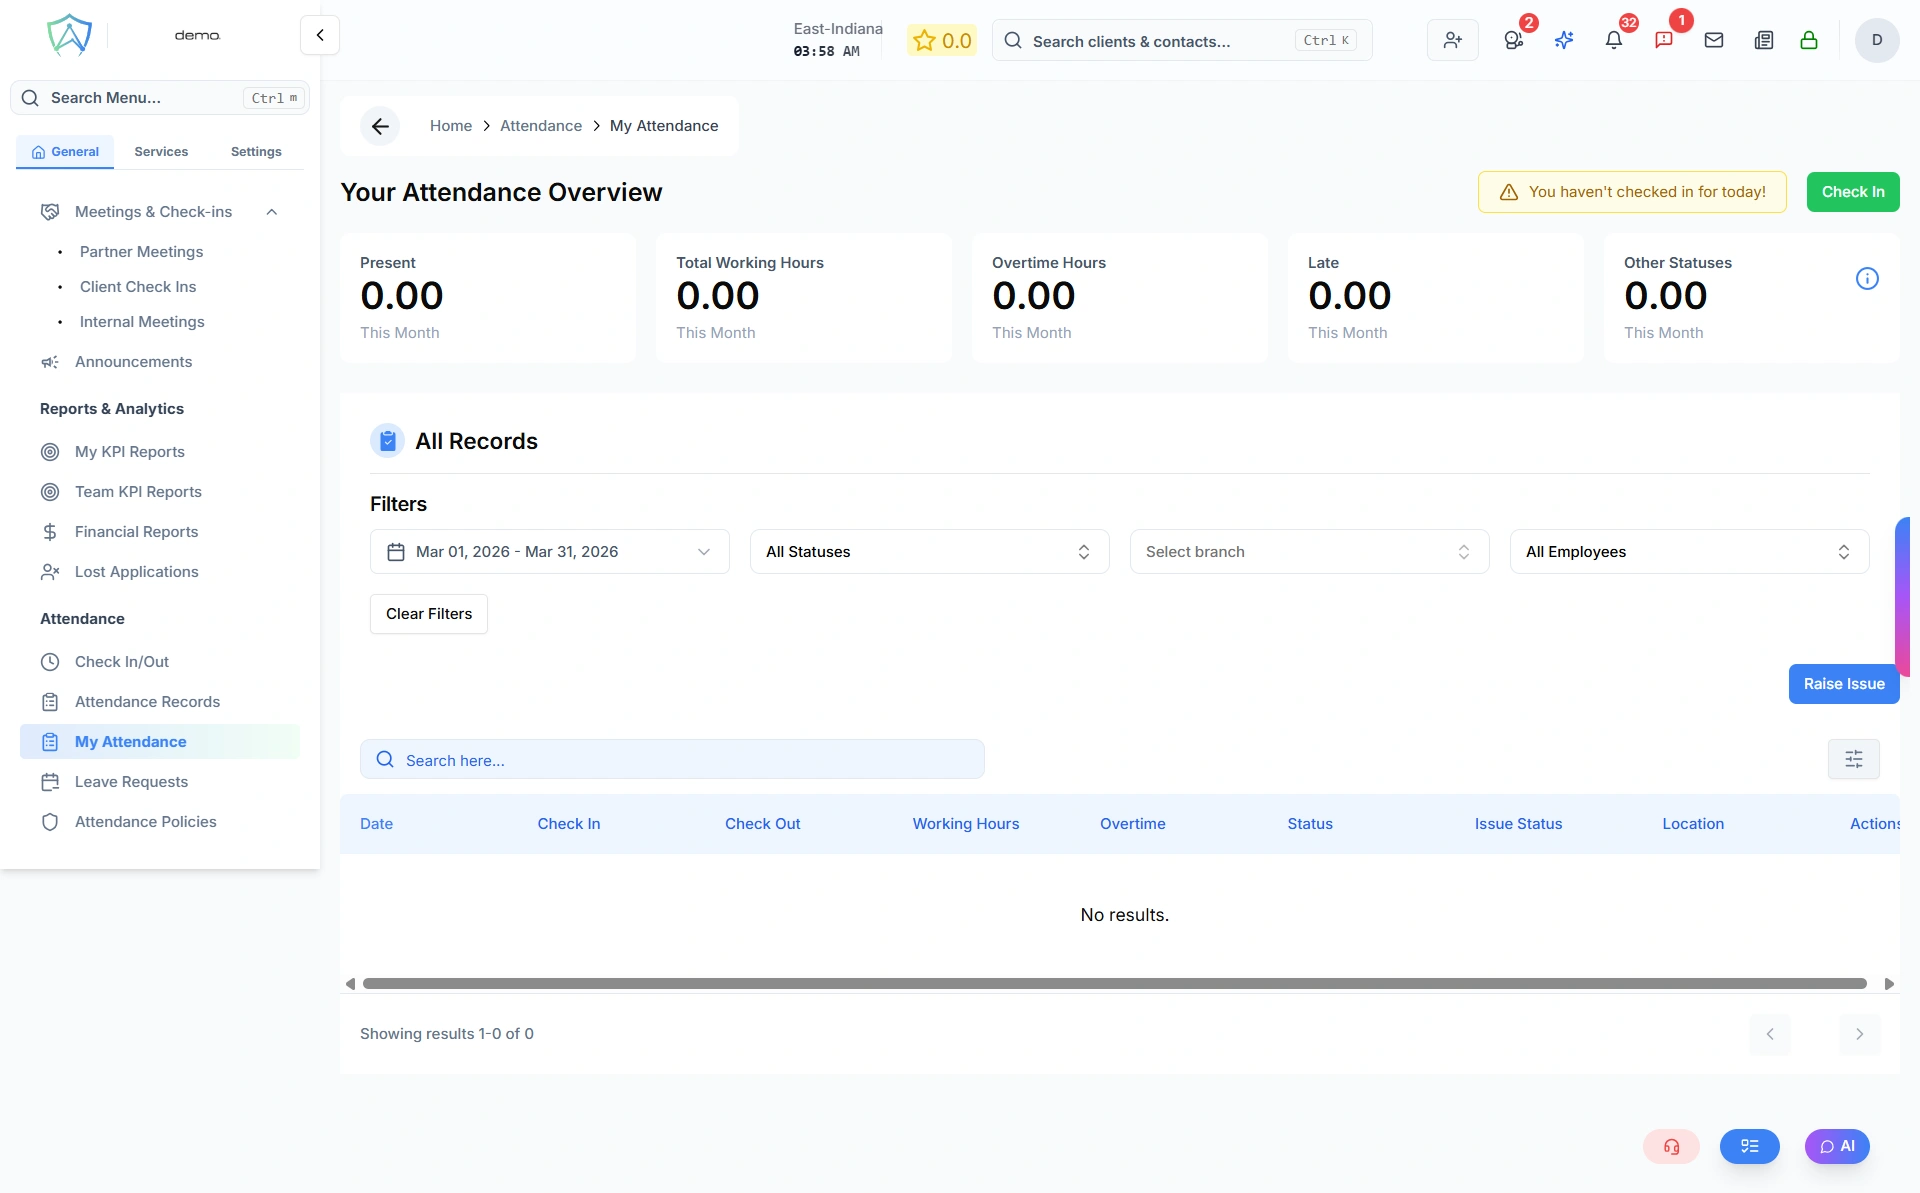
Task: Click the notification bell icon
Action: pos(1613,40)
